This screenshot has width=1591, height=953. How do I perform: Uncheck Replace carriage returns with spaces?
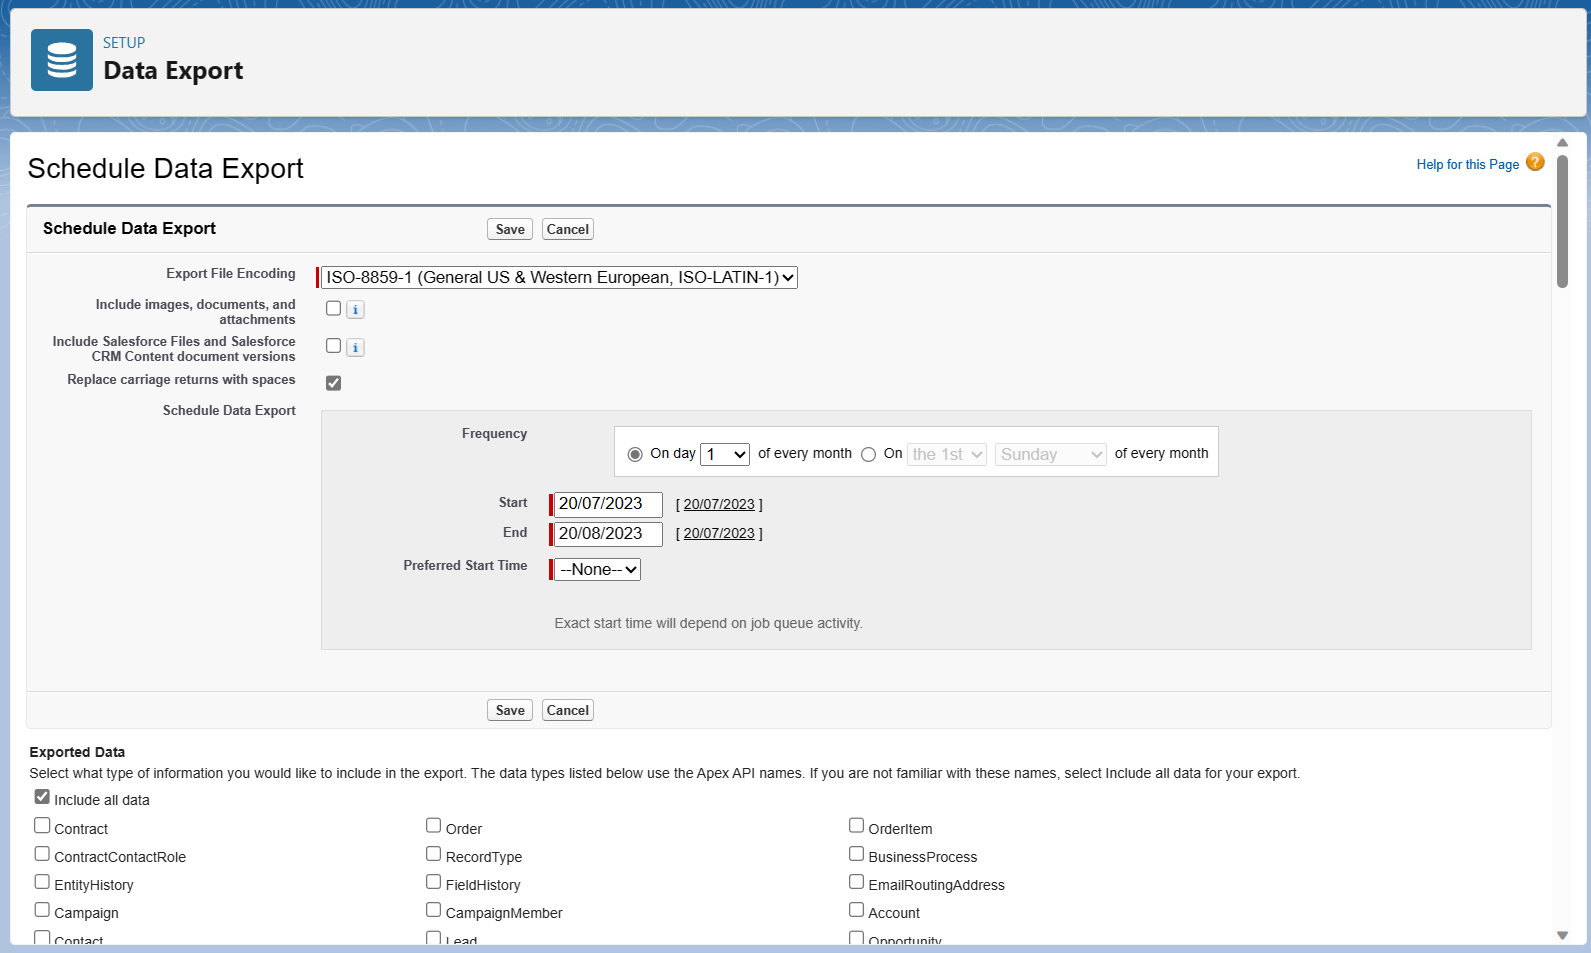tap(334, 383)
